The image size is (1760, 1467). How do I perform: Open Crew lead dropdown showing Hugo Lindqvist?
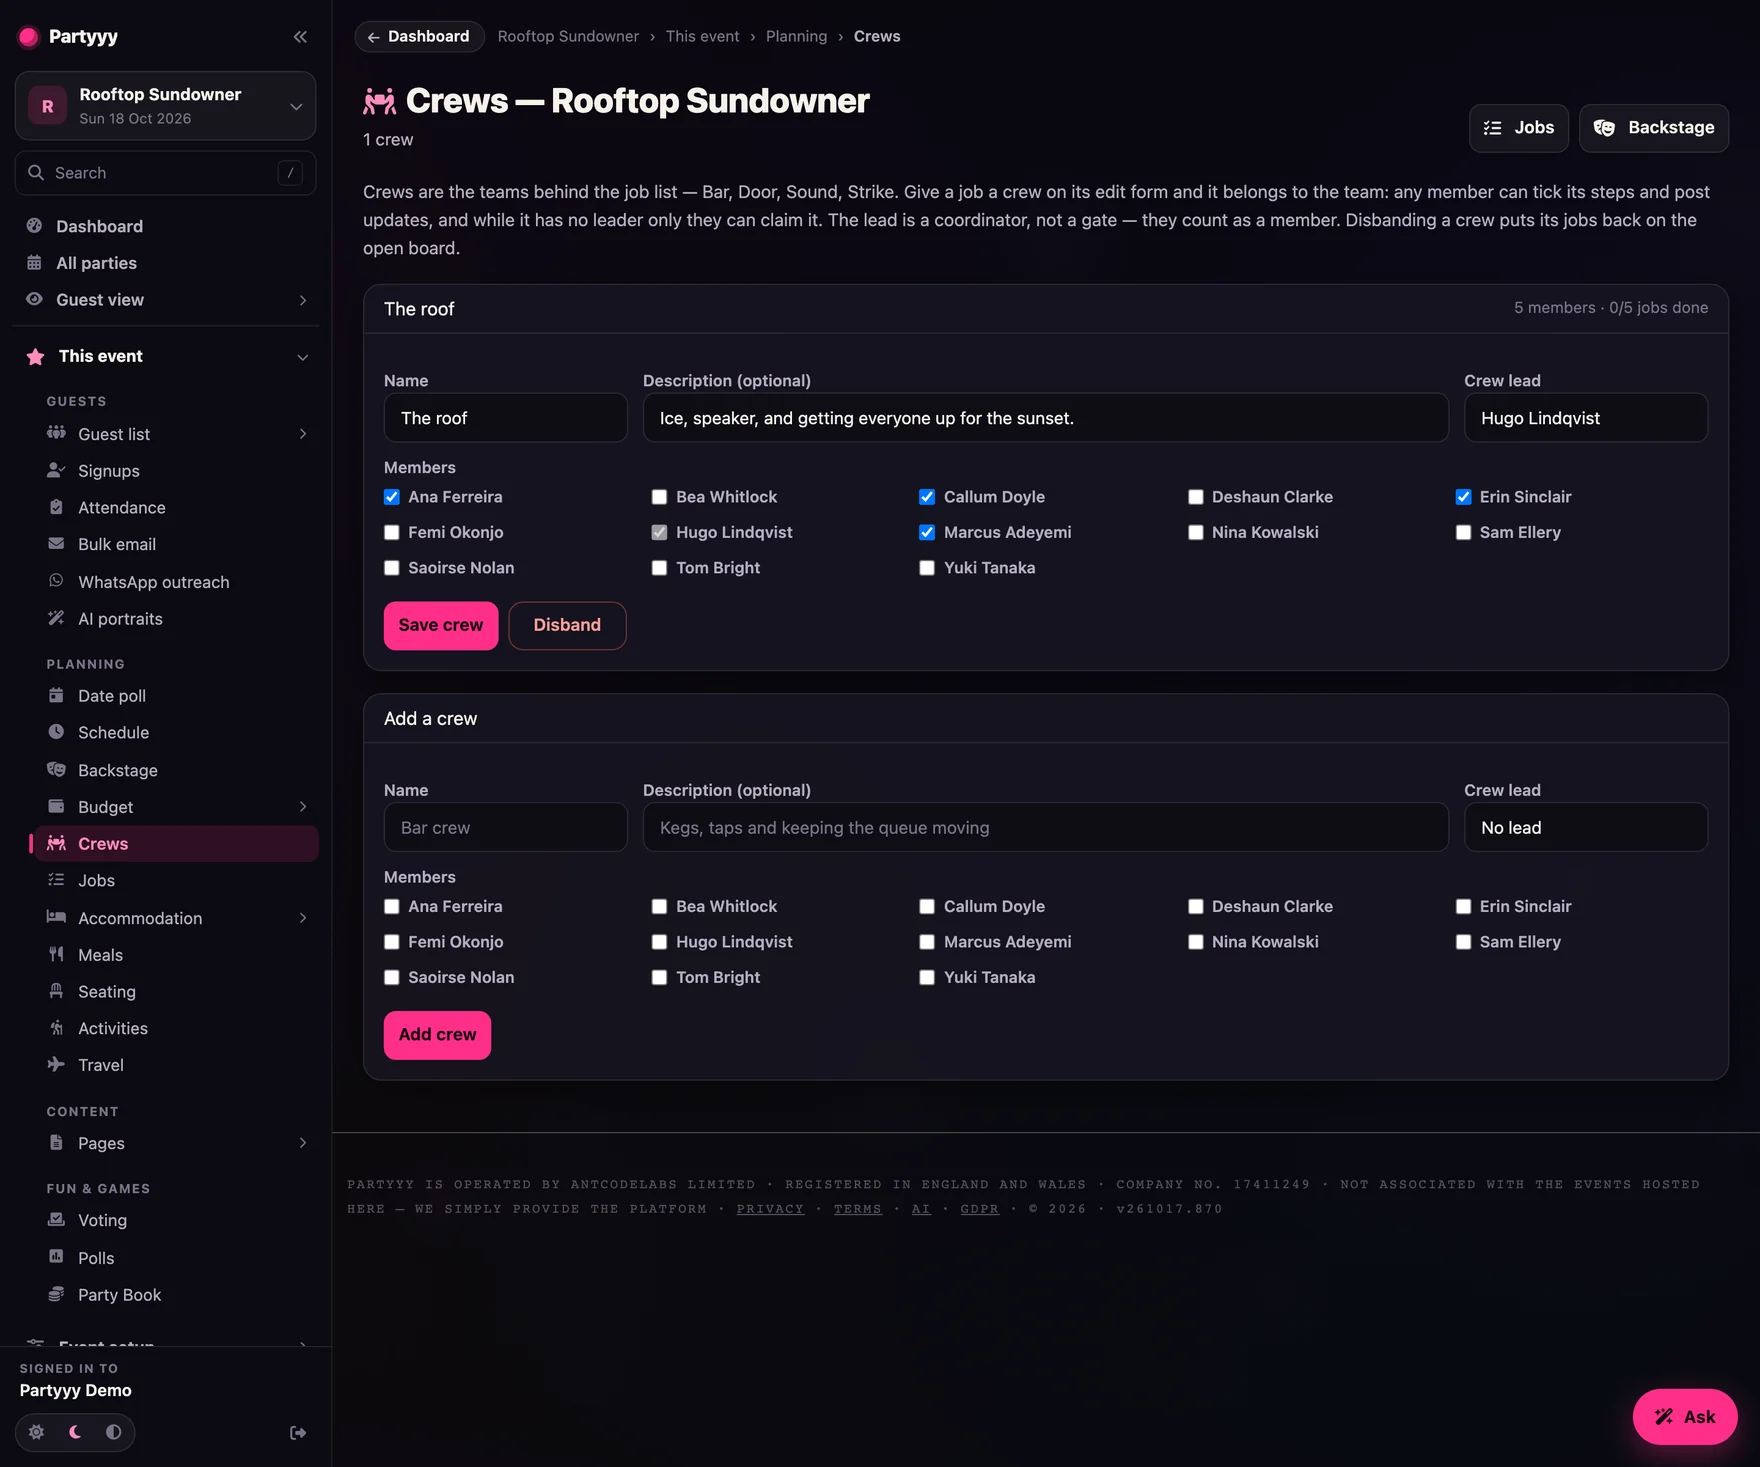[1586, 418]
